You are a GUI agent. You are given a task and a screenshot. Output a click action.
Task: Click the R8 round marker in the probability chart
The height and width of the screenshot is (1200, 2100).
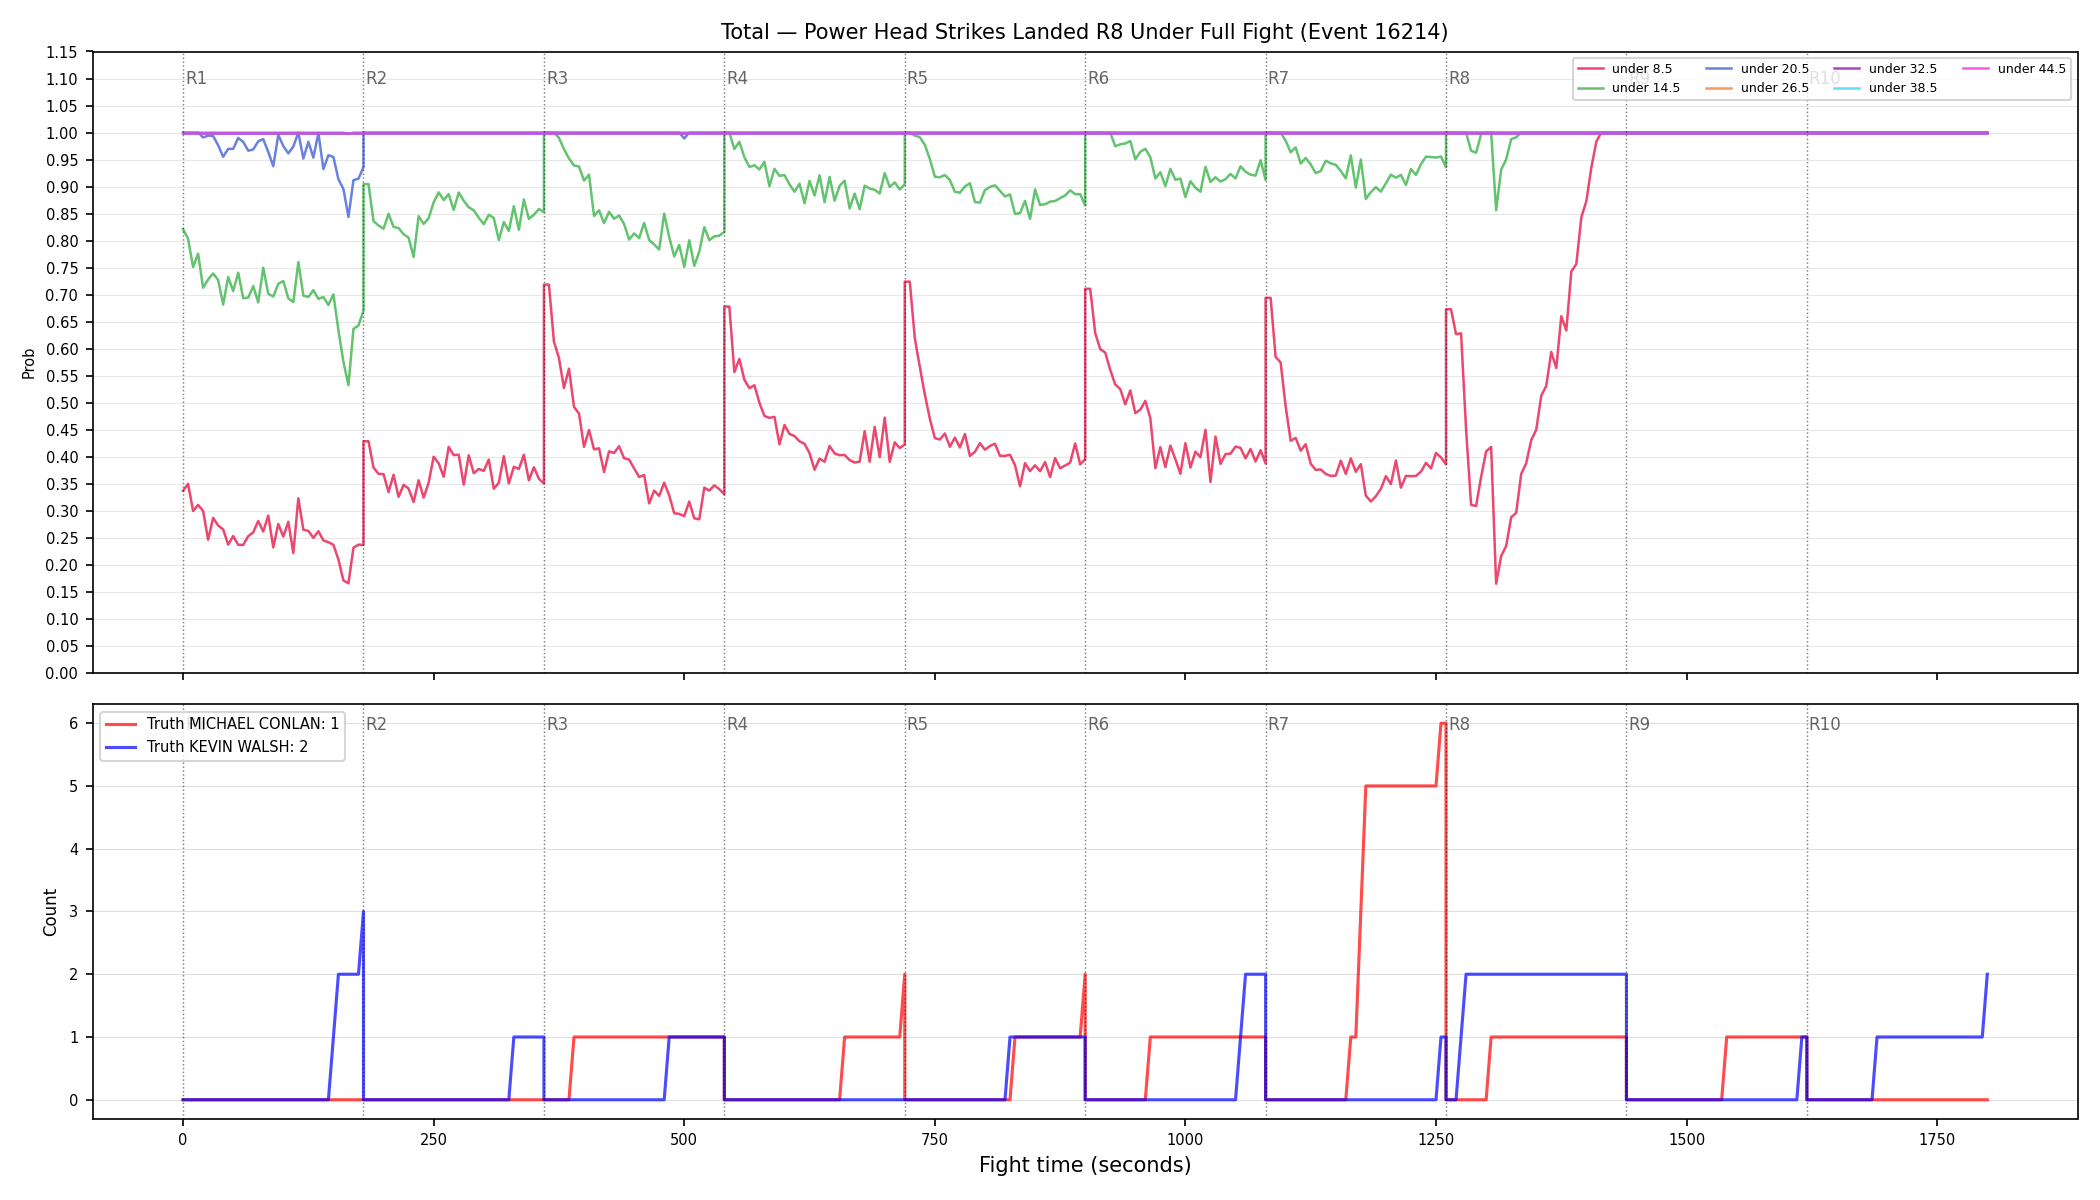[x=1459, y=78]
